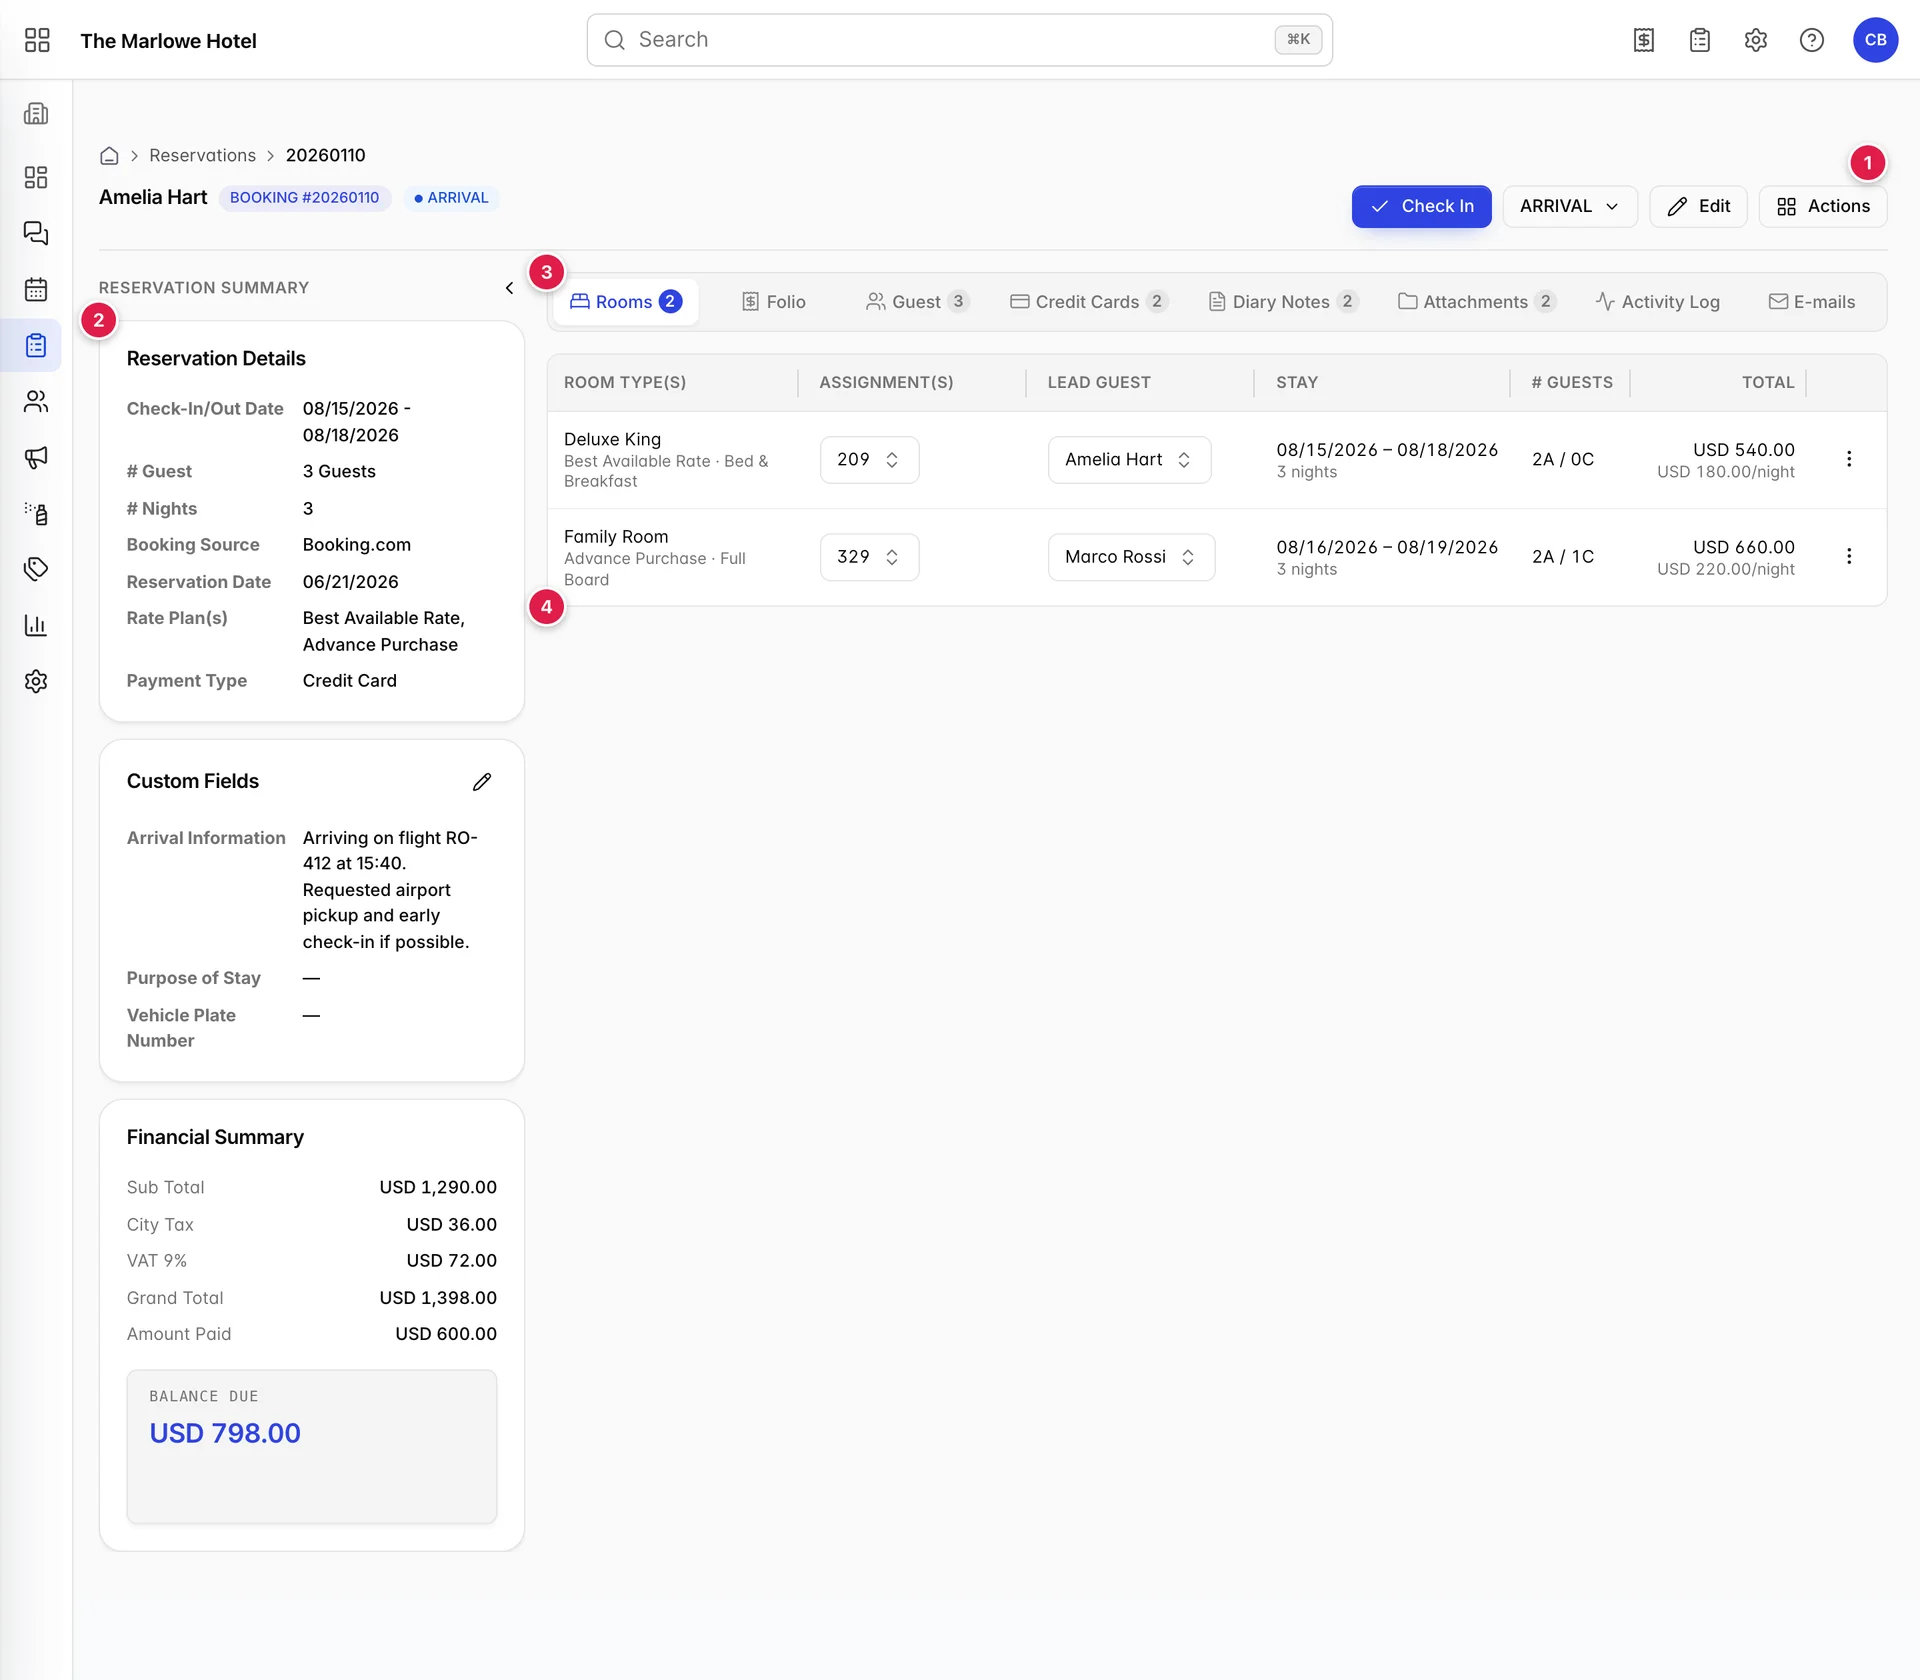Screen dimensions: 1920x1680
Task: Click the ROOM TYPE(S) column header
Action: pos(625,383)
